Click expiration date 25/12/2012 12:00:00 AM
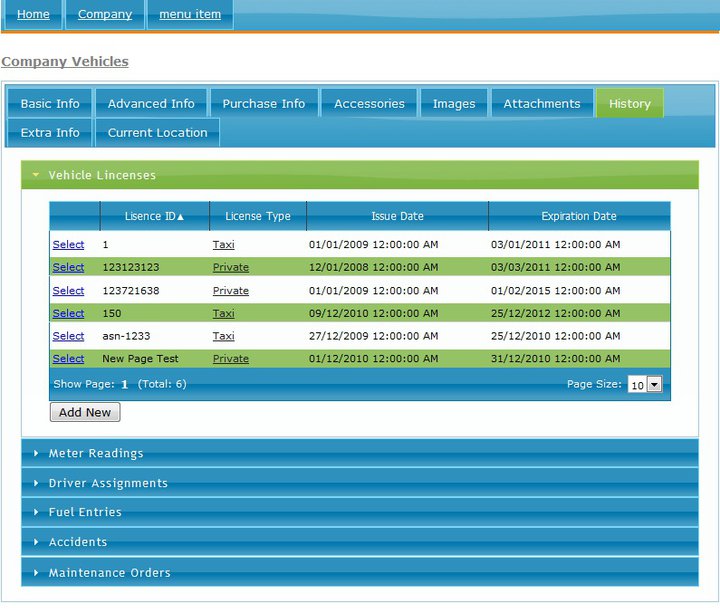 click(555, 313)
